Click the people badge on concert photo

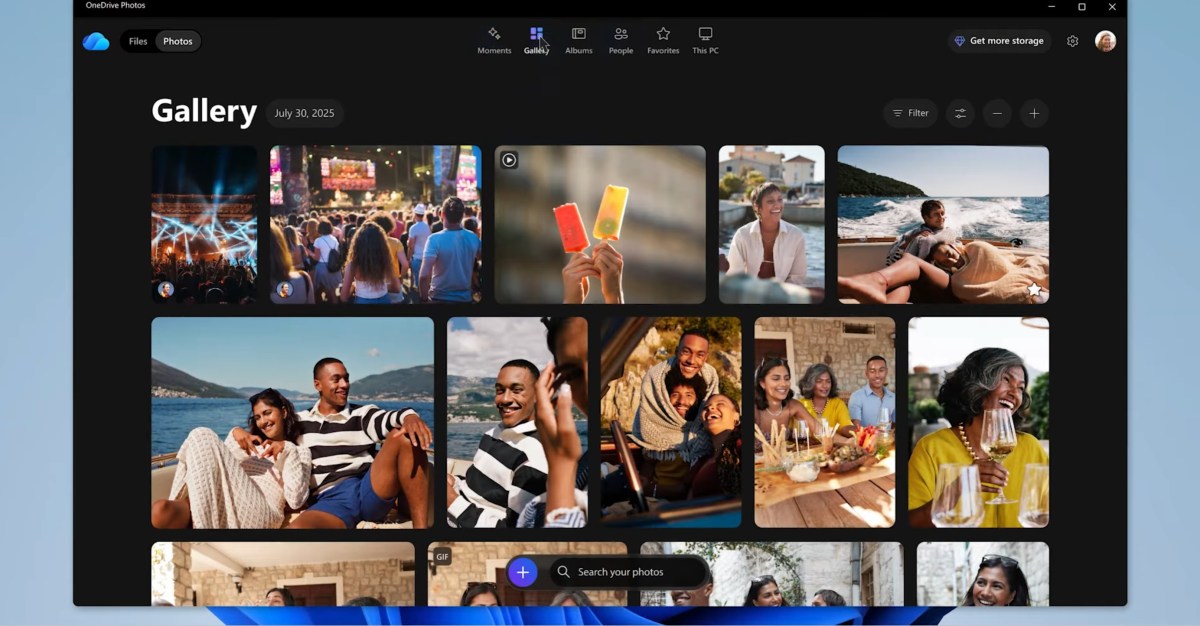tap(163, 288)
